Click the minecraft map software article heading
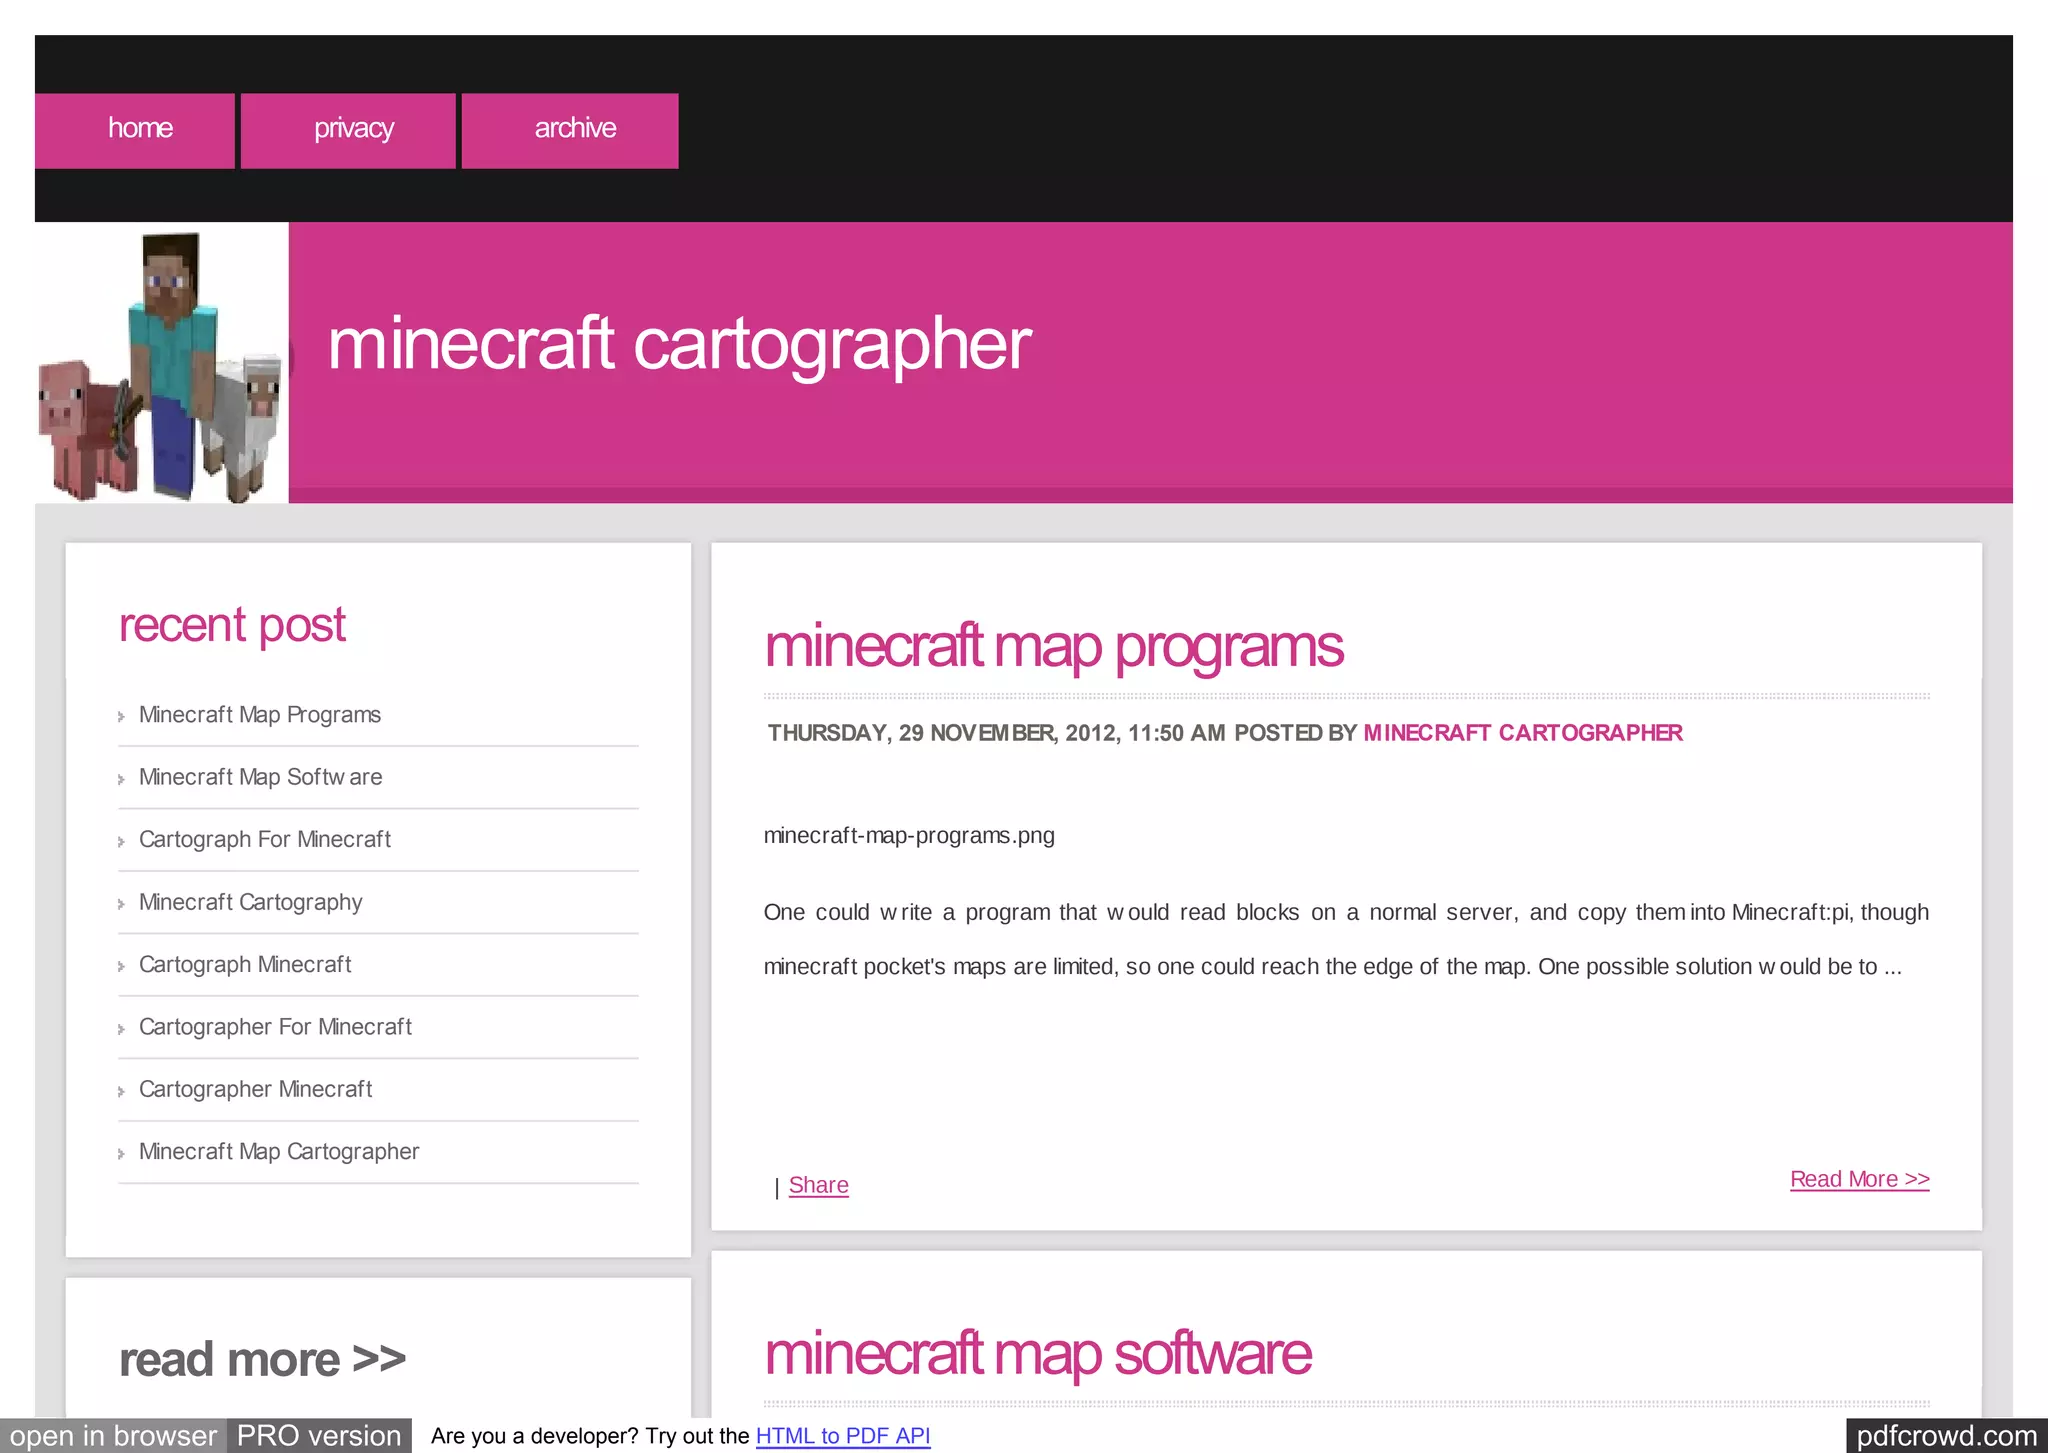Screen dimensions: 2048x1453 pos(1037,1354)
